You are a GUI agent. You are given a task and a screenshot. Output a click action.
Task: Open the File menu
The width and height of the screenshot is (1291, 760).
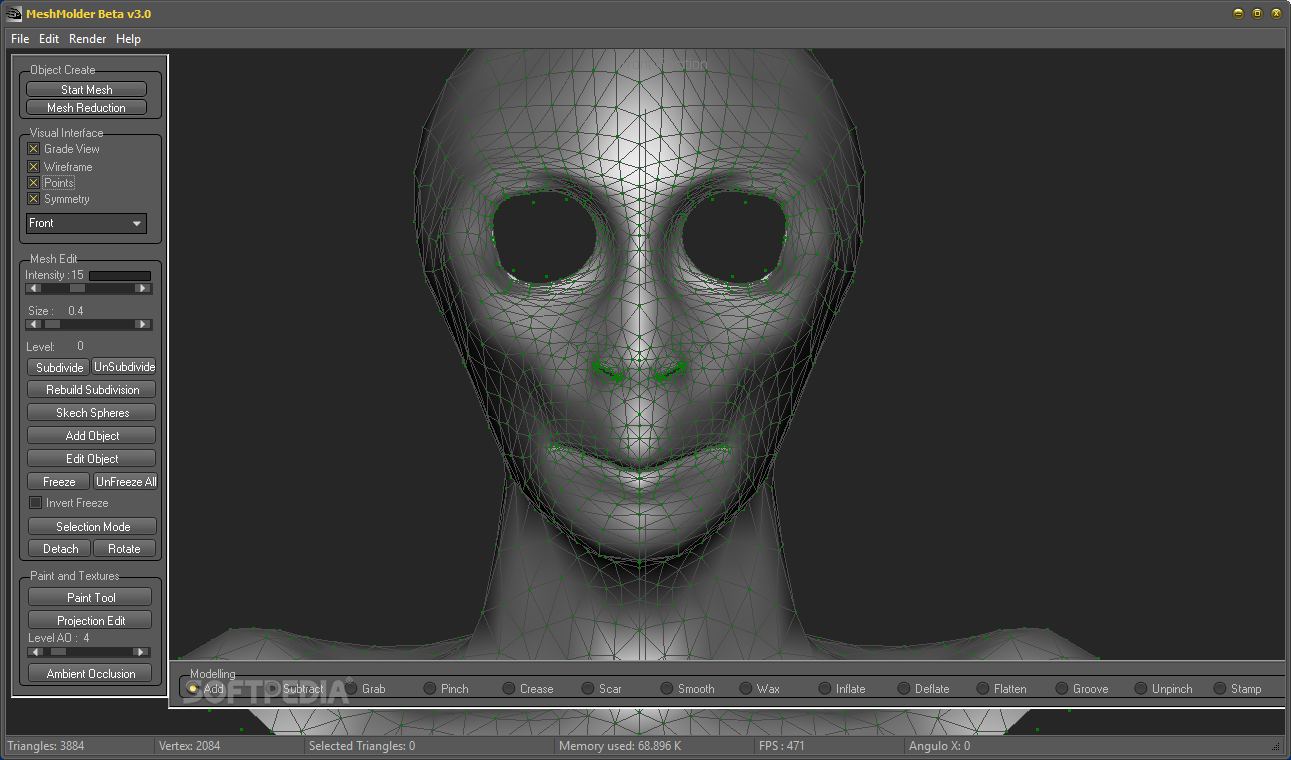(x=20, y=39)
